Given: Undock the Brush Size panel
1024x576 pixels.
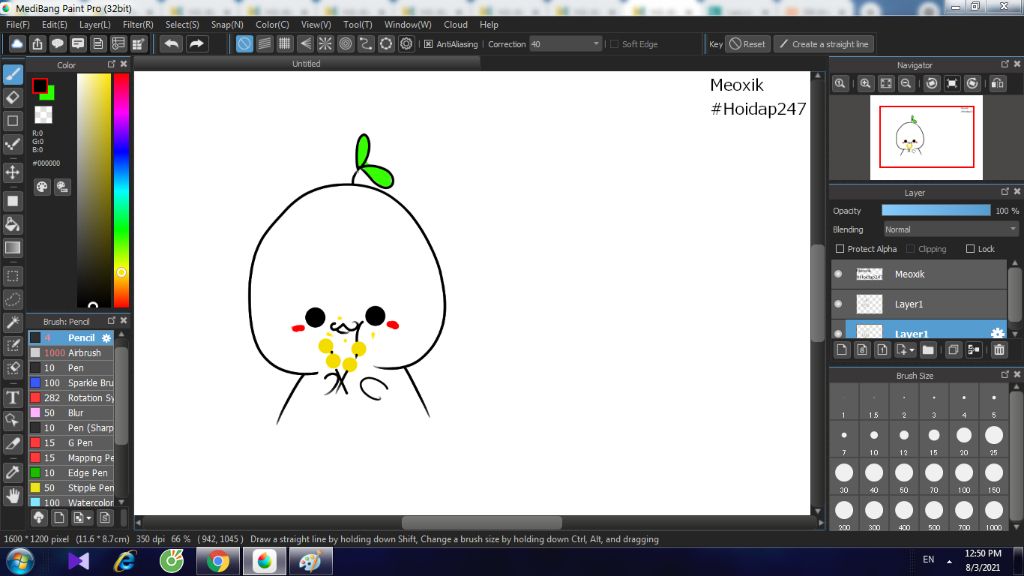Looking at the screenshot, I should (1004, 374).
